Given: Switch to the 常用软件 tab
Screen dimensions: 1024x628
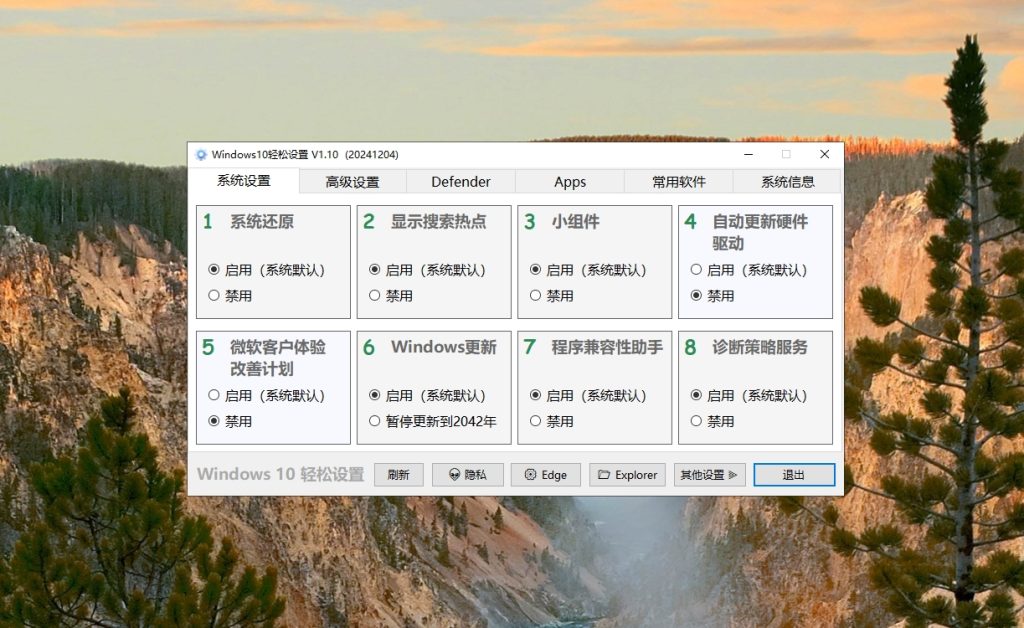Looking at the screenshot, I should click(679, 182).
